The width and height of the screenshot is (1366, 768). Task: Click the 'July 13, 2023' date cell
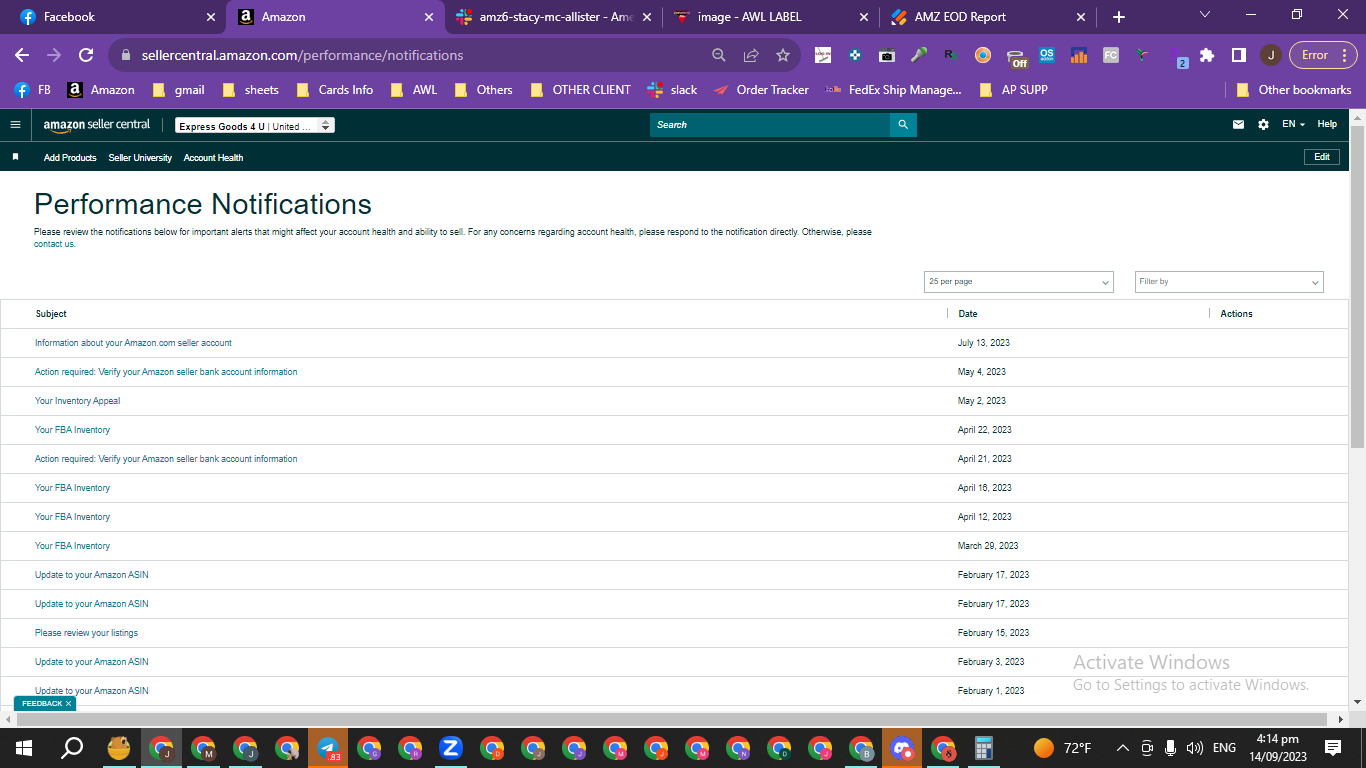(984, 343)
